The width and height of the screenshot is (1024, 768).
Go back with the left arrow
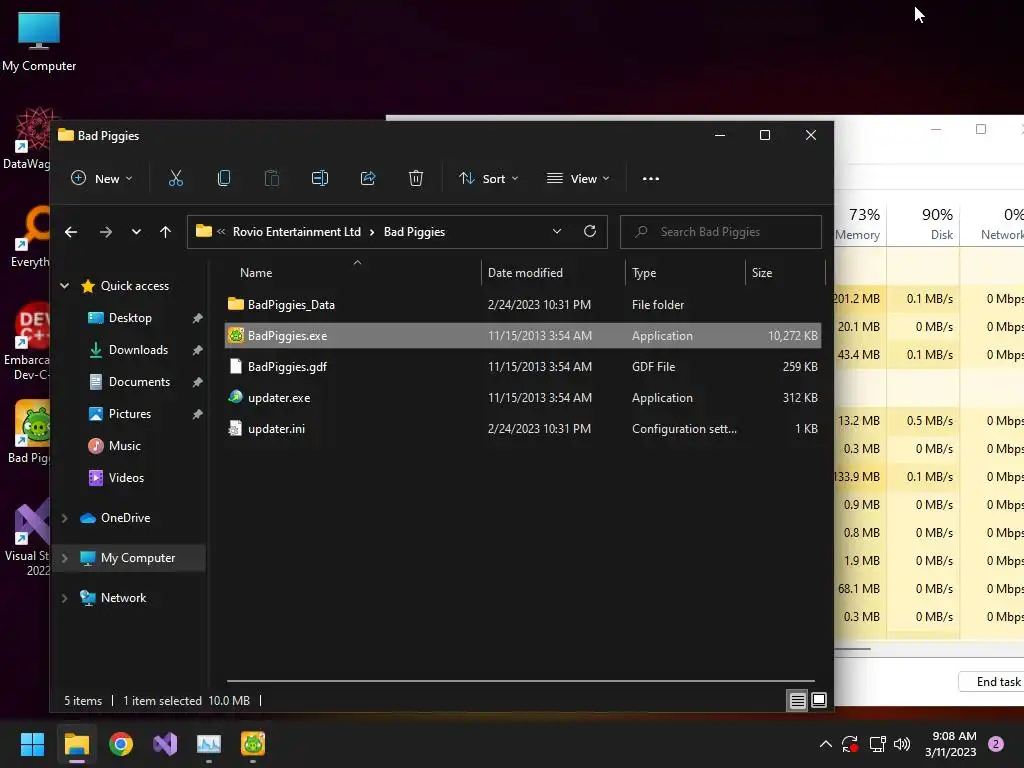coord(71,232)
